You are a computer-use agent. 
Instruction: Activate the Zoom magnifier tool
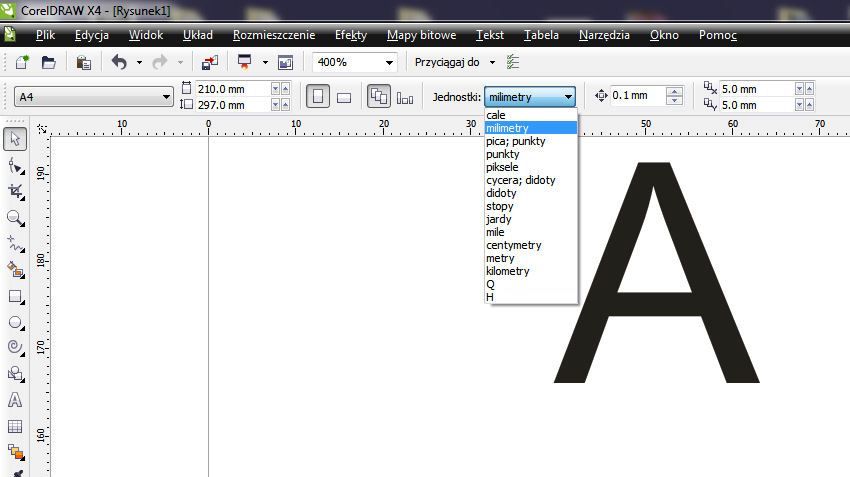15,217
